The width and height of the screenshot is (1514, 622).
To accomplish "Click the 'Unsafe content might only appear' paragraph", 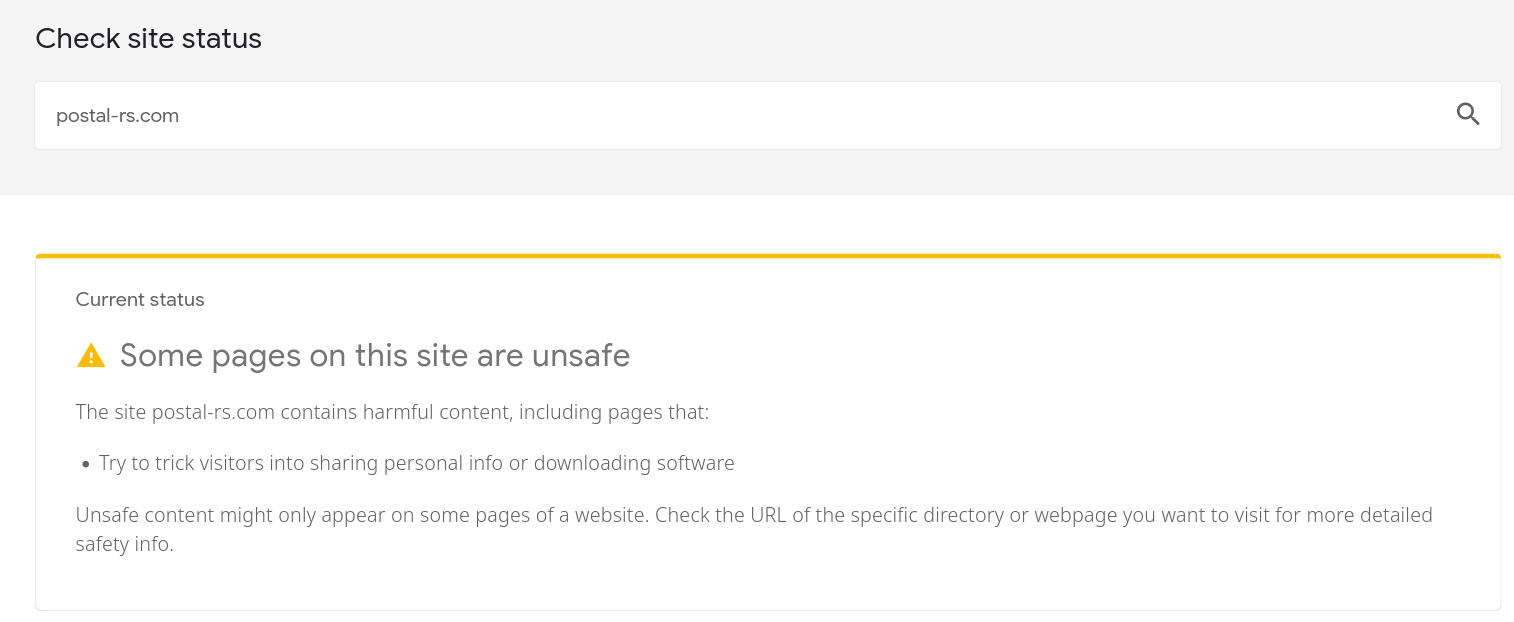I will tap(754, 530).
